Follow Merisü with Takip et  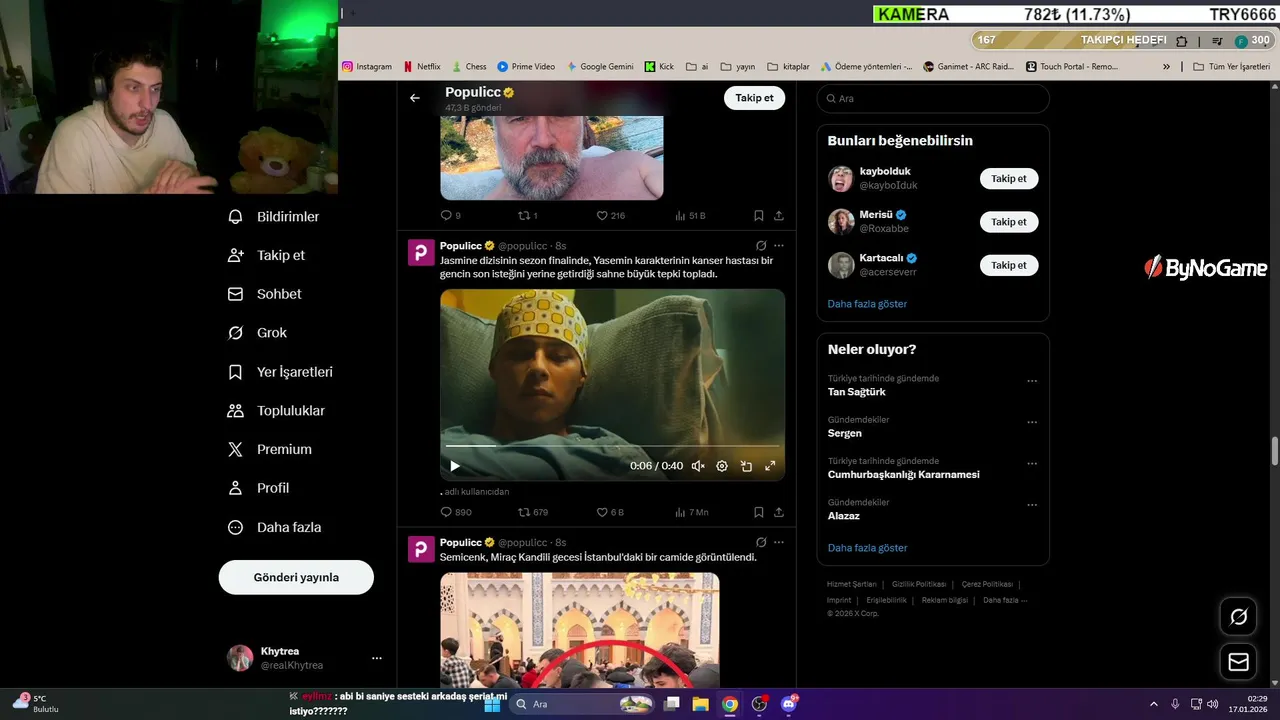point(1009,222)
